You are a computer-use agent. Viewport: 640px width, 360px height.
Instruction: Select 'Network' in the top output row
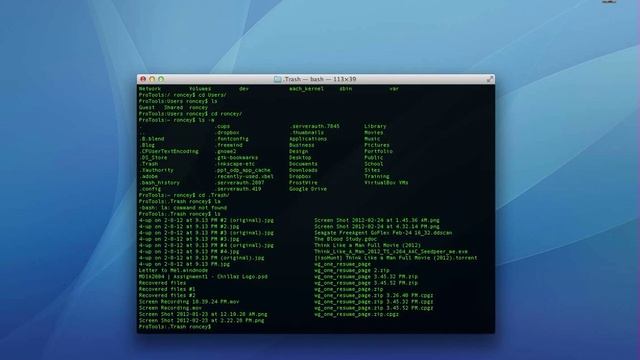click(x=150, y=89)
